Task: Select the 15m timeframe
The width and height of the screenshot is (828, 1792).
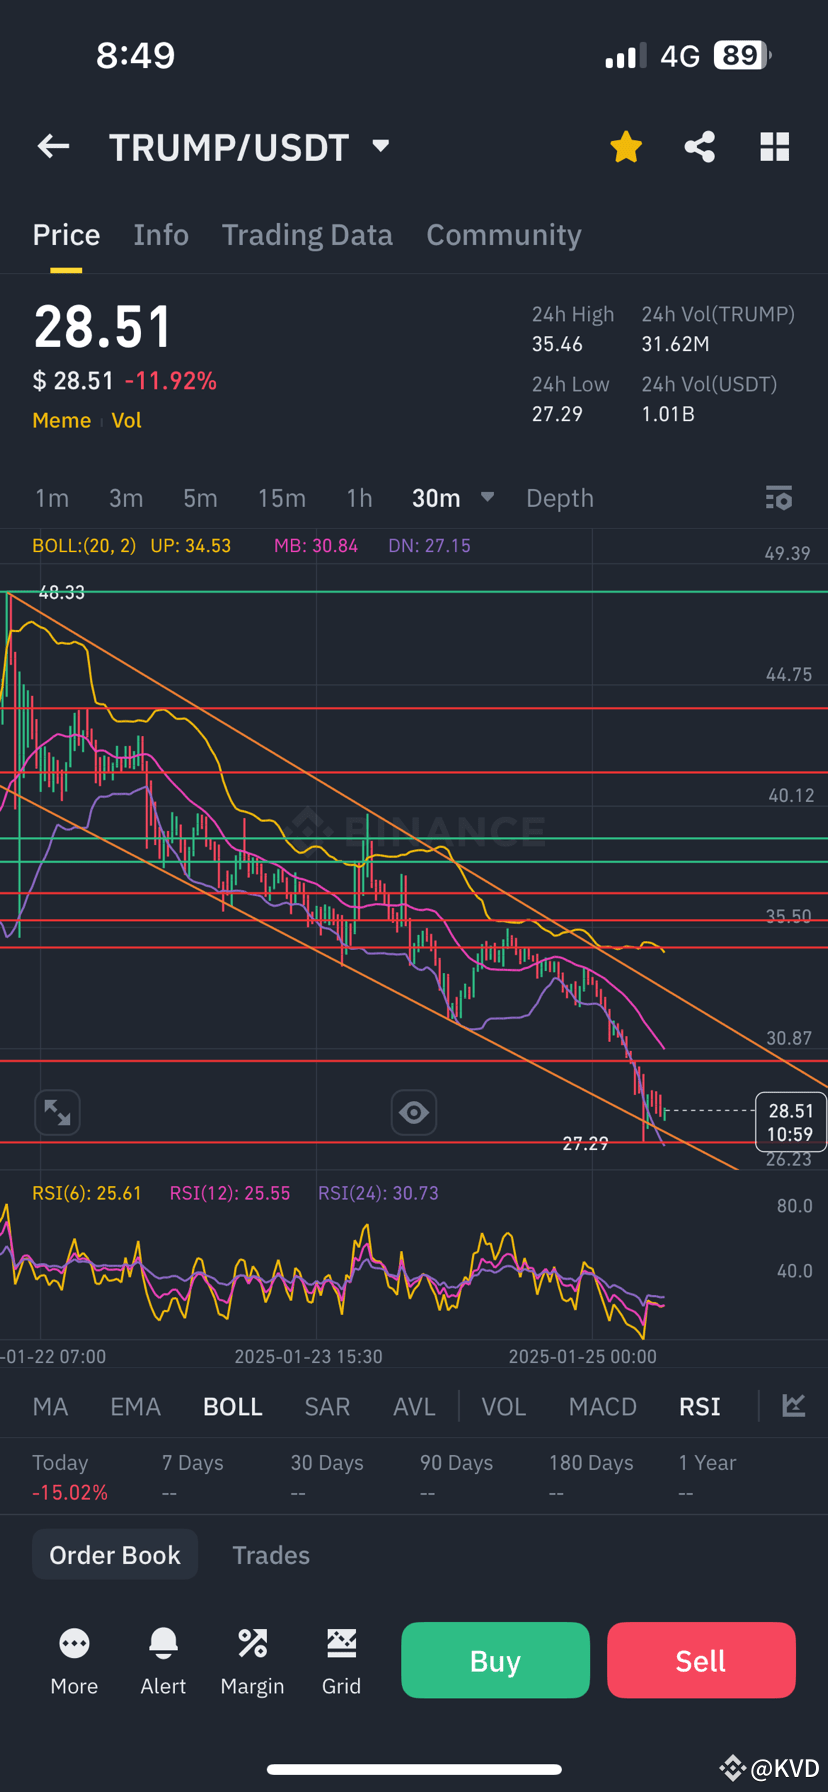Action: 282,498
